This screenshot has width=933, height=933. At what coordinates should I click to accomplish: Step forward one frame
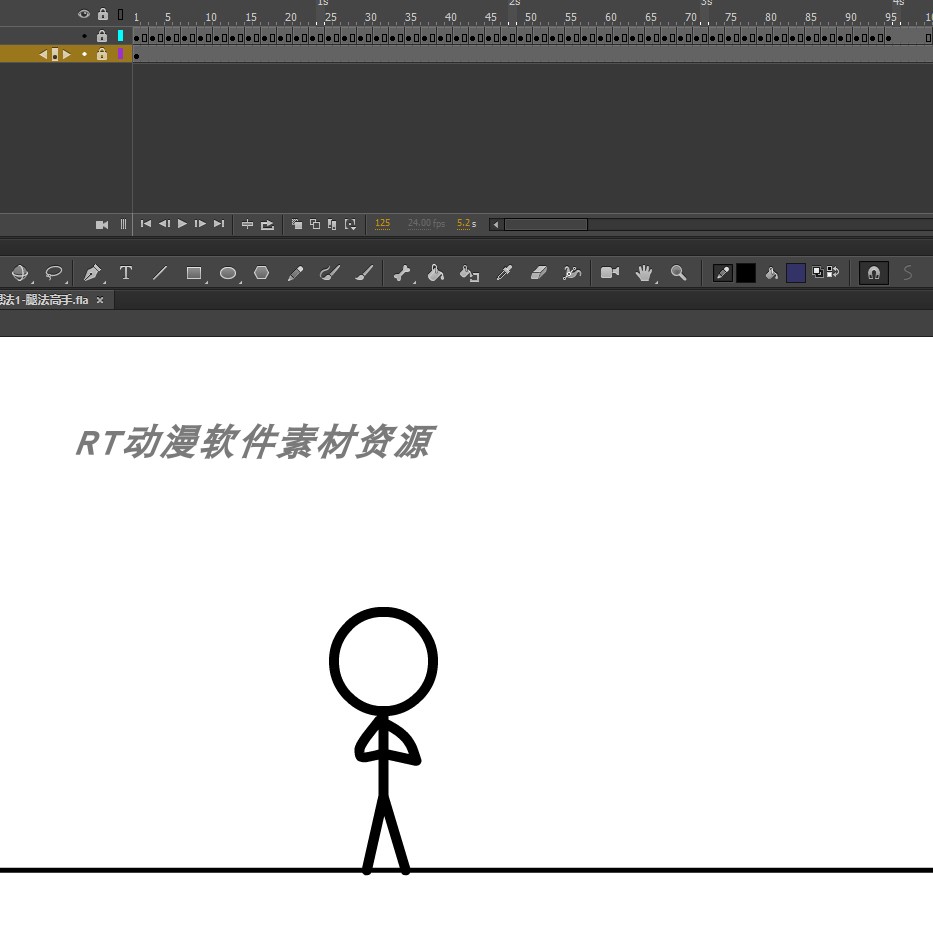[200, 224]
